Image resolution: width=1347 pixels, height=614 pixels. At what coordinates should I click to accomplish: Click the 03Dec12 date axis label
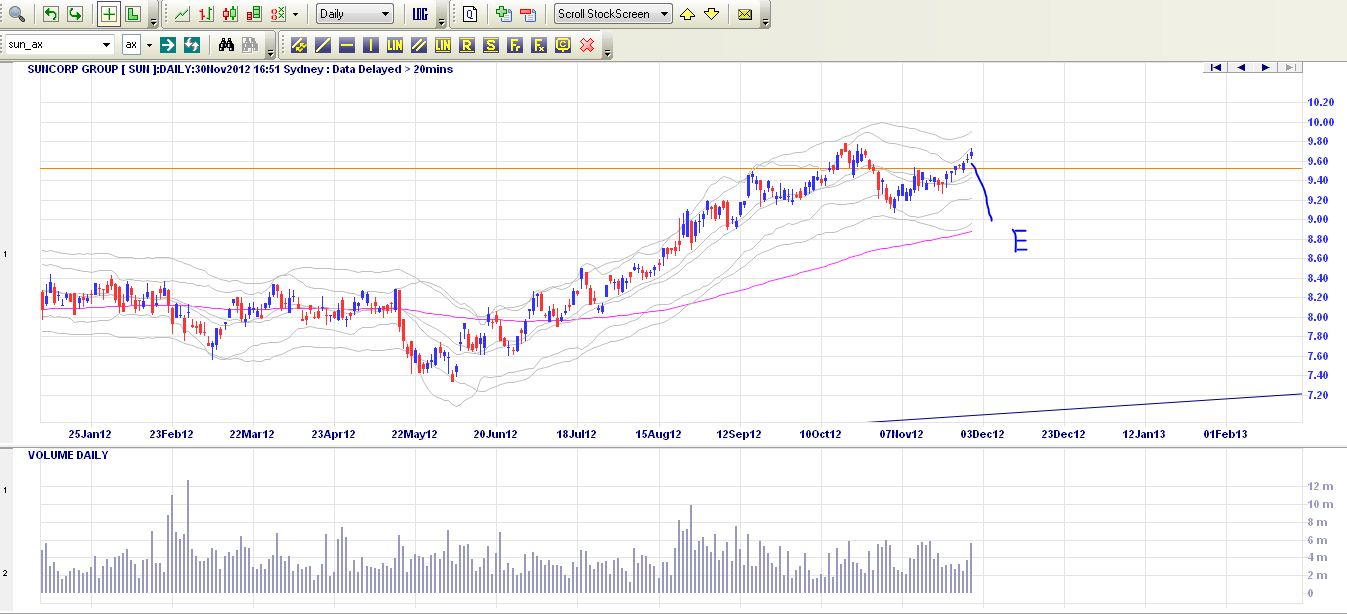click(x=982, y=434)
